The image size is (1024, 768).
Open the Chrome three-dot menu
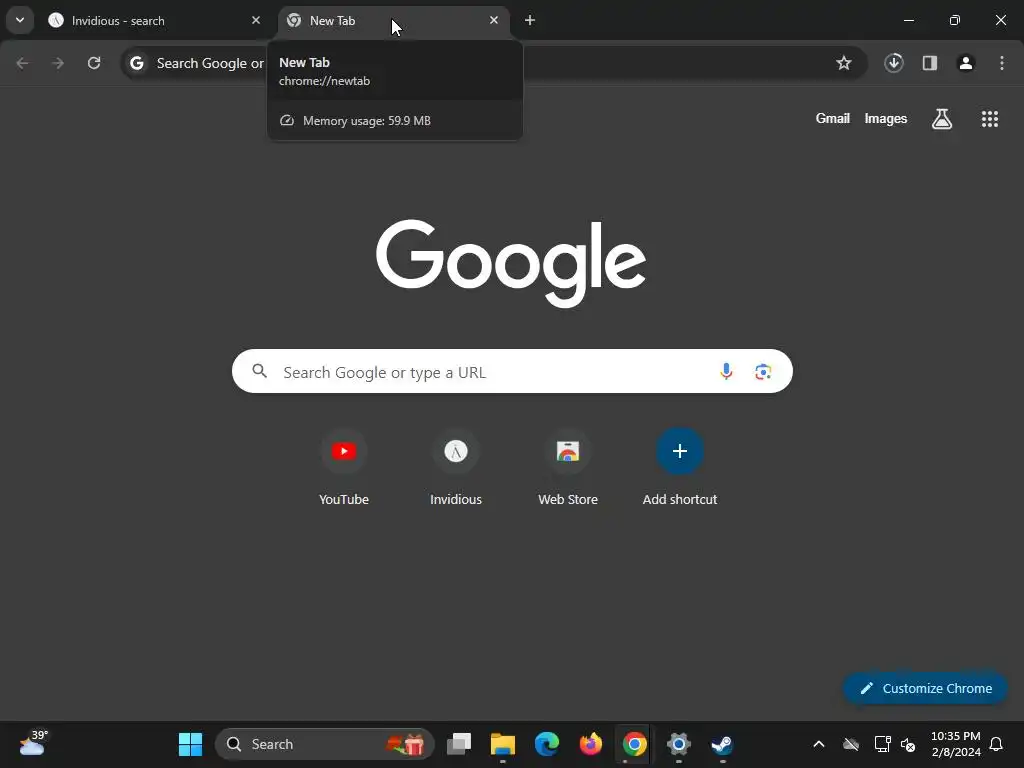coord(1002,63)
